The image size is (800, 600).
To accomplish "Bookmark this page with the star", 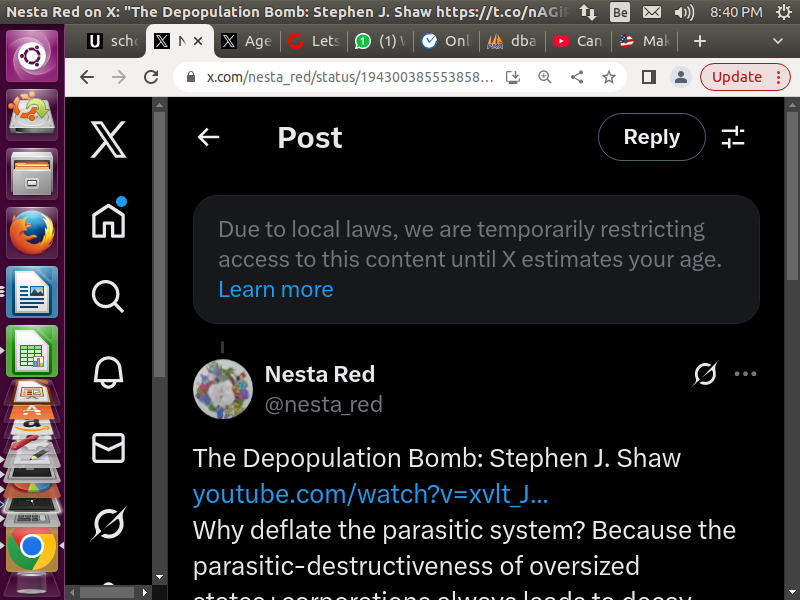I will pyautogui.click(x=608, y=78).
